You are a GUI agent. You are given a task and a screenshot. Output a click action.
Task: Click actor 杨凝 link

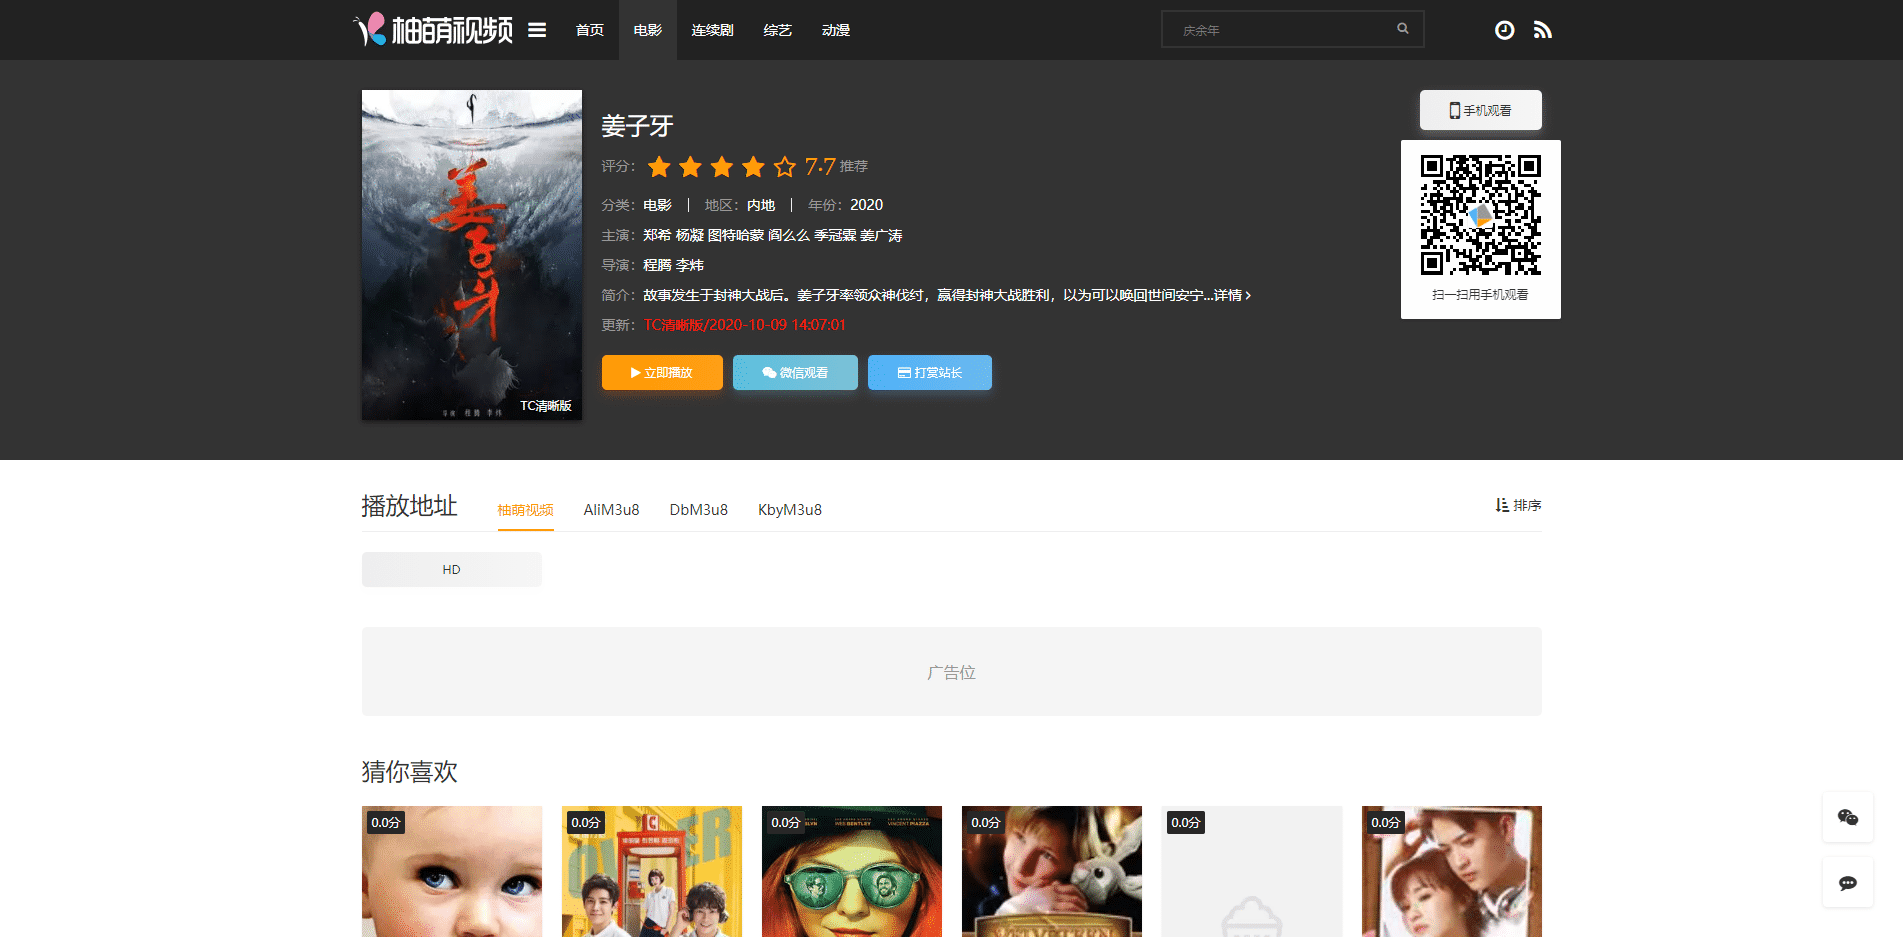pos(690,235)
